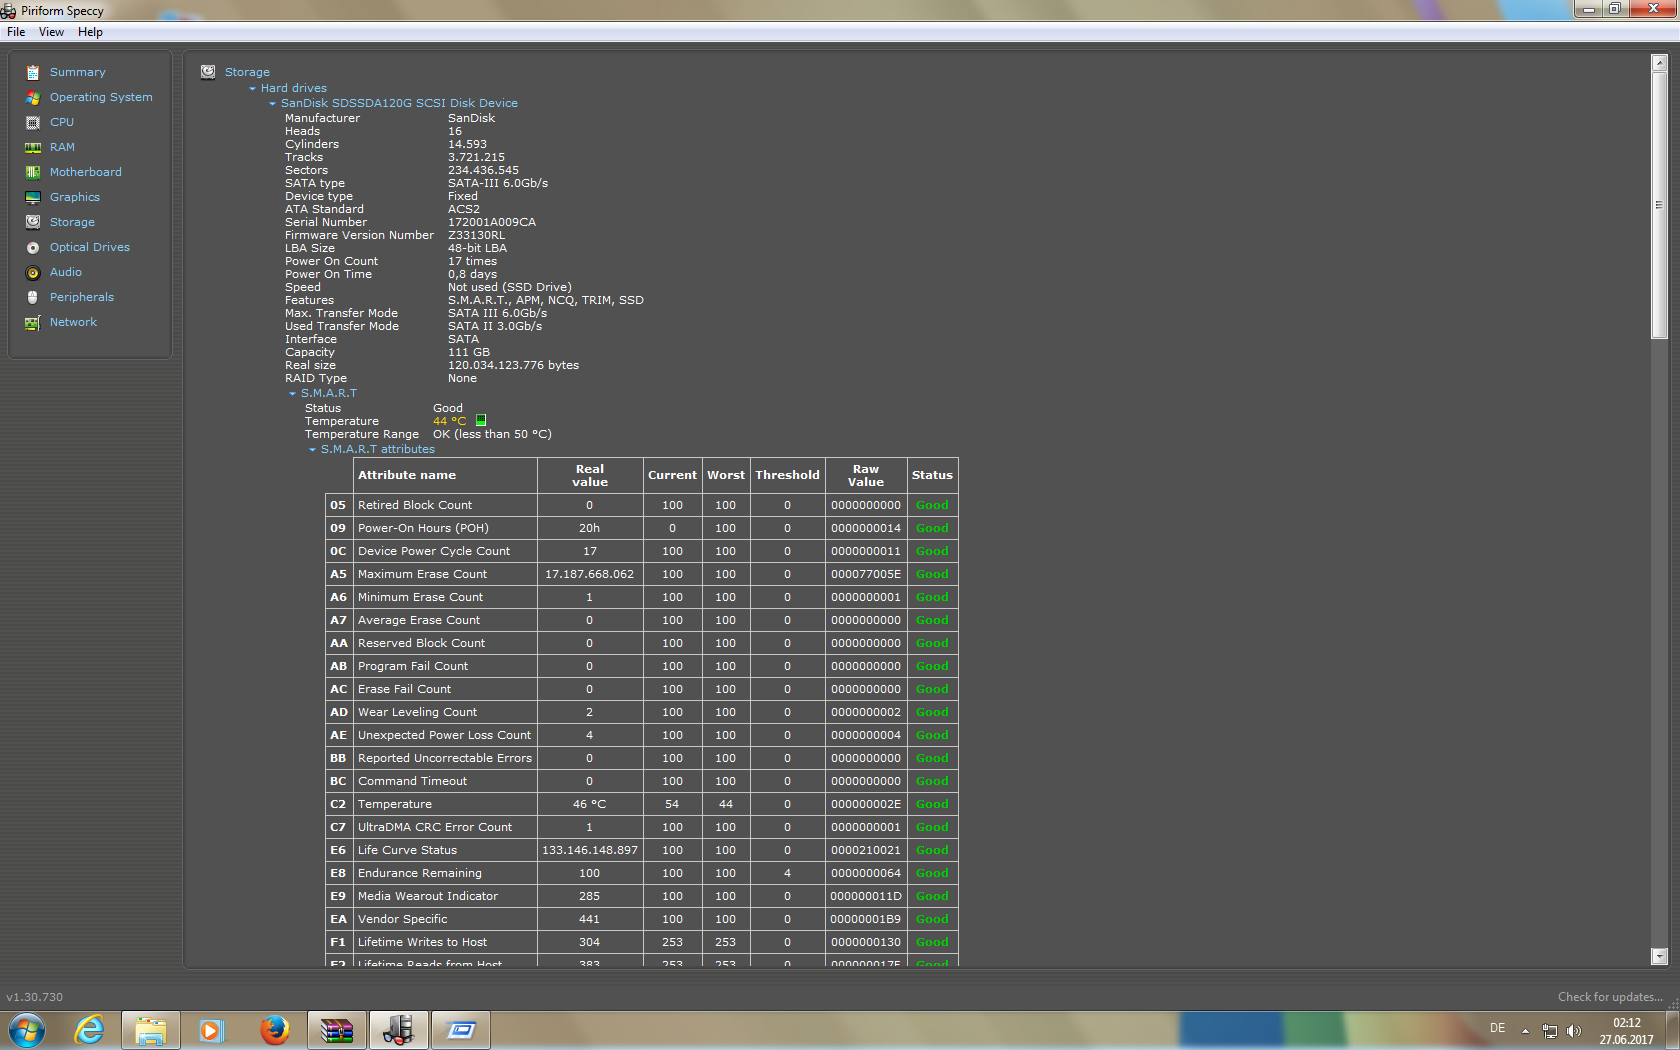Select the Maximum Erase Count real value 17.187.668.062
Image resolution: width=1680 pixels, height=1050 pixels.
click(590, 574)
